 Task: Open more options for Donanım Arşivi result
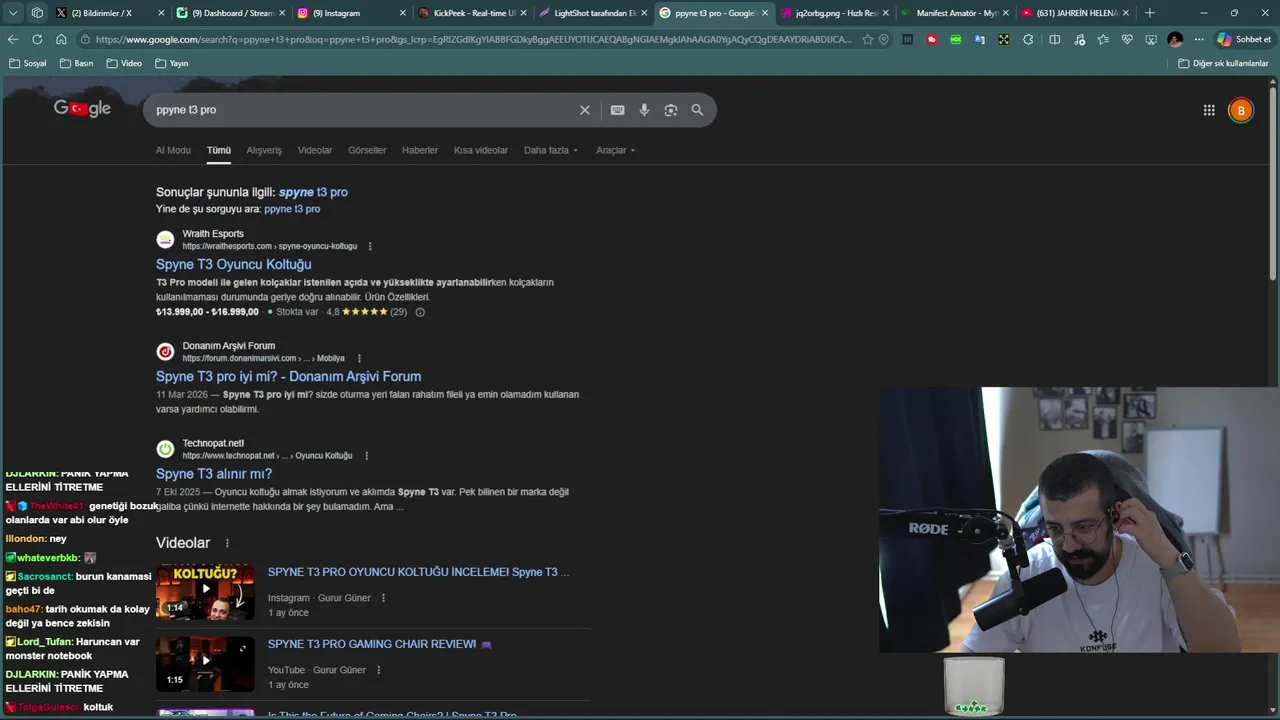(x=359, y=358)
